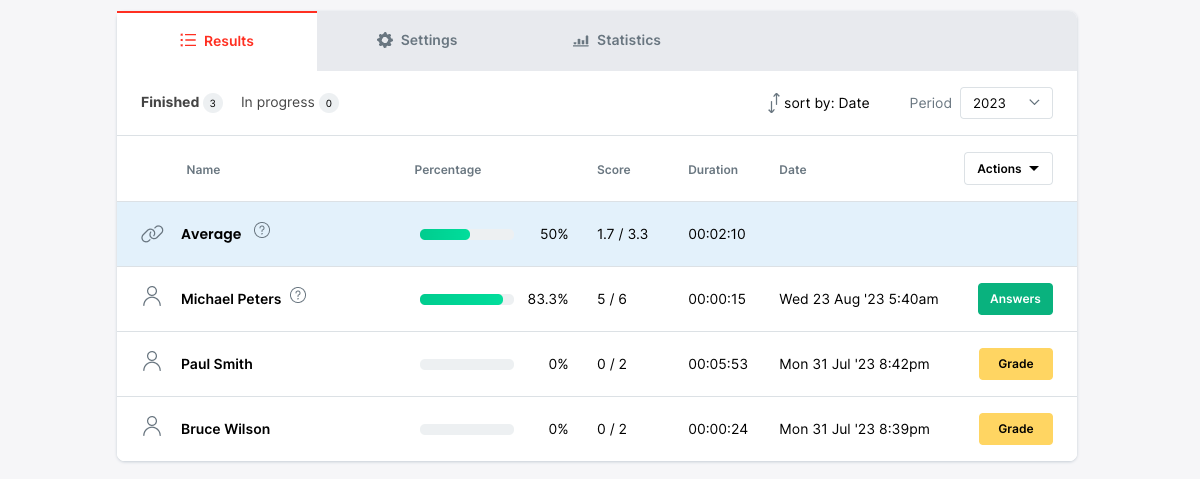Click the help icon next to Michael Peters
The image size is (1200, 479).
(x=298, y=295)
